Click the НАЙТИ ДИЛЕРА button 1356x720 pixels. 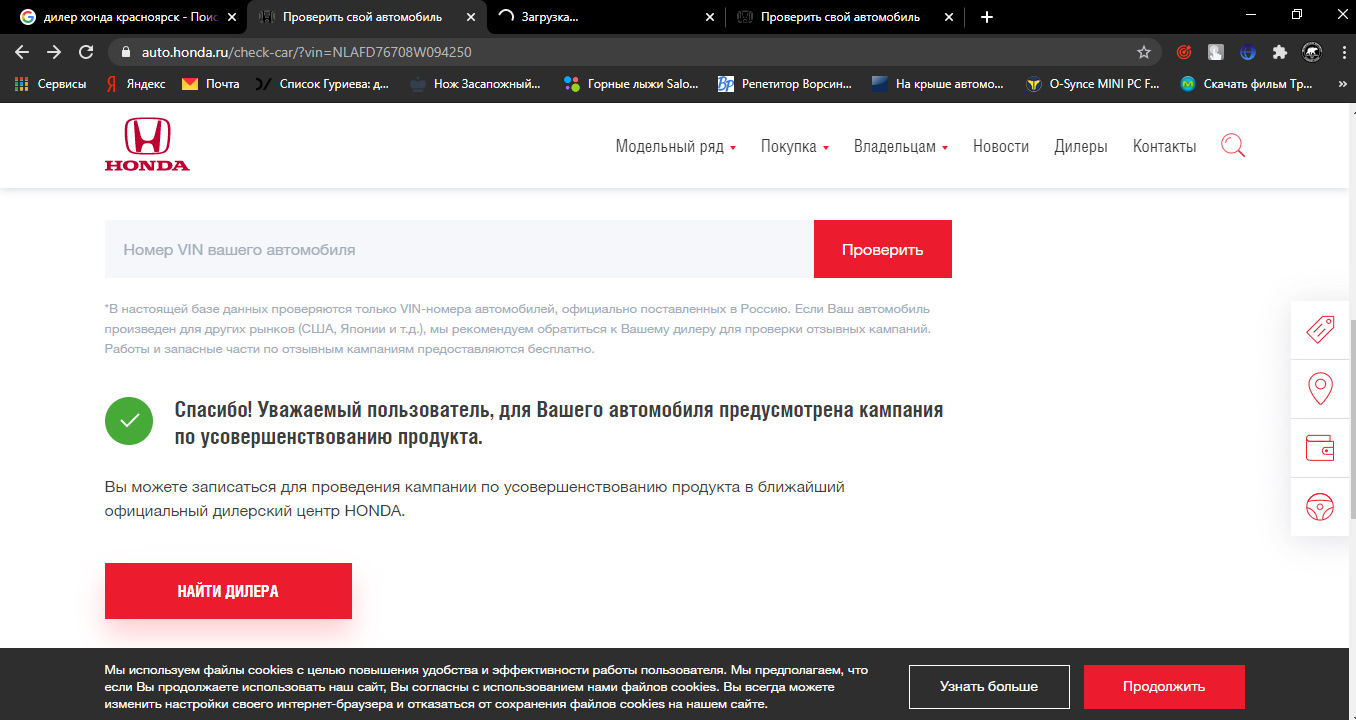228,591
